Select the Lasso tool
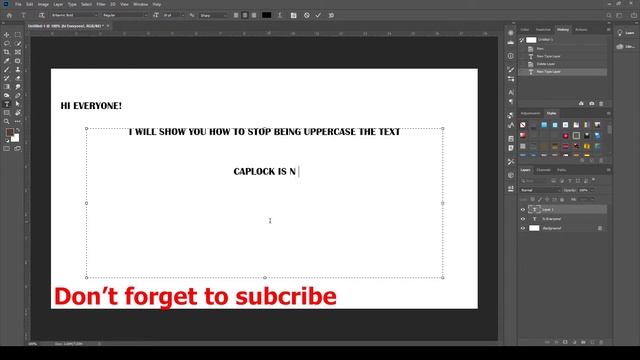This screenshot has width=640, height=360. (7, 43)
